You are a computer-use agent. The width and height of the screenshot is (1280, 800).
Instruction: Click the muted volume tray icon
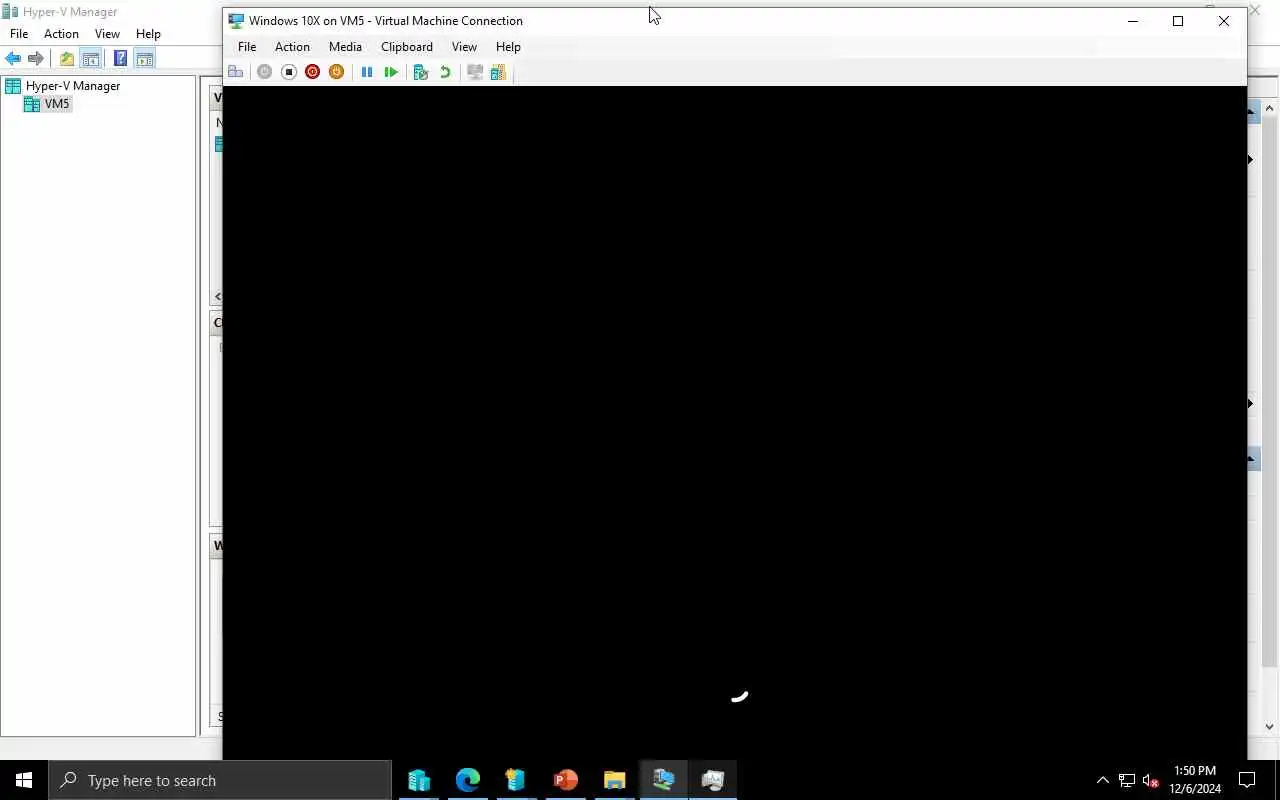point(1150,780)
